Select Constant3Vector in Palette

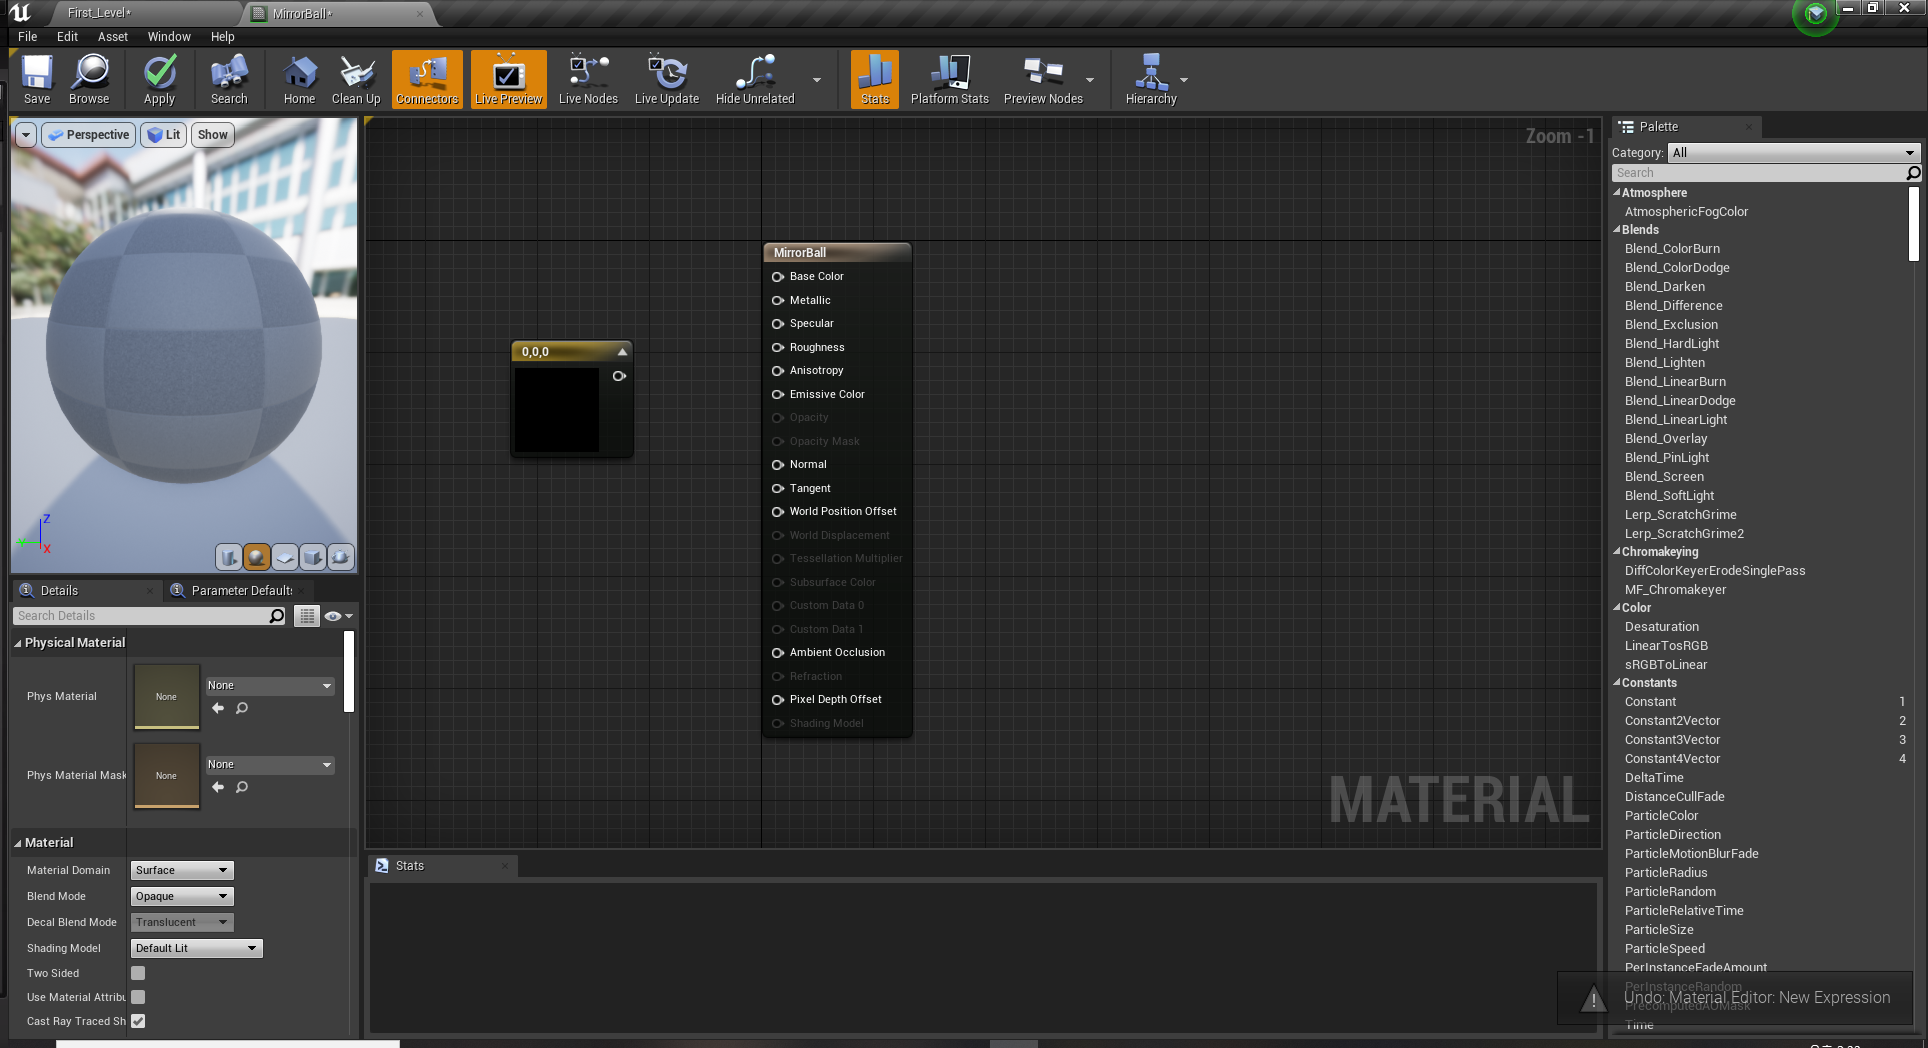pyautogui.click(x=1672, y=740)
